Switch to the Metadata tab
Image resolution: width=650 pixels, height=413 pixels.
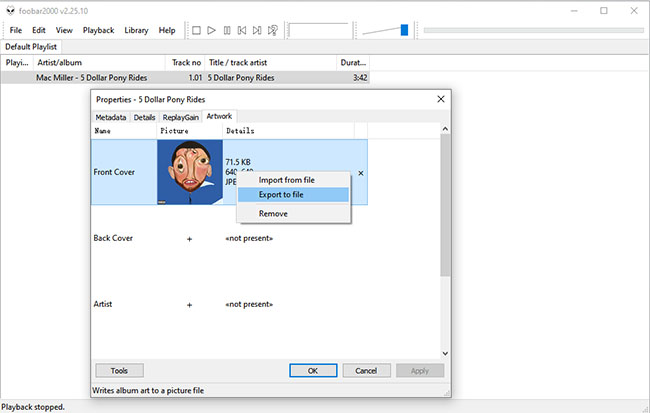pyautogui.click(x=111, y=117)
